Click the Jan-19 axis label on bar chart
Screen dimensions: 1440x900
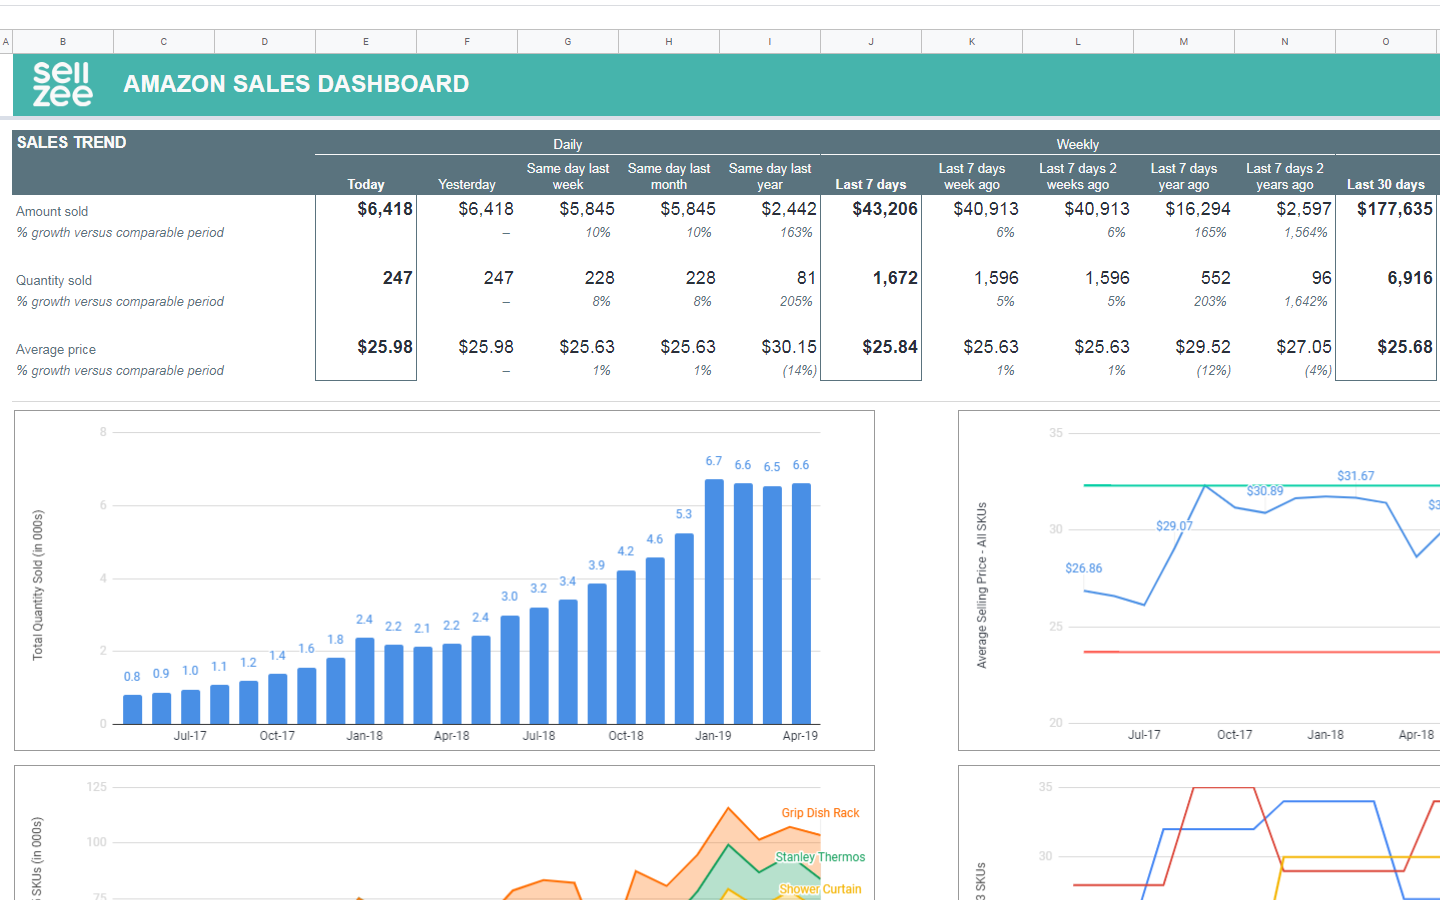(x=713, y=735)
